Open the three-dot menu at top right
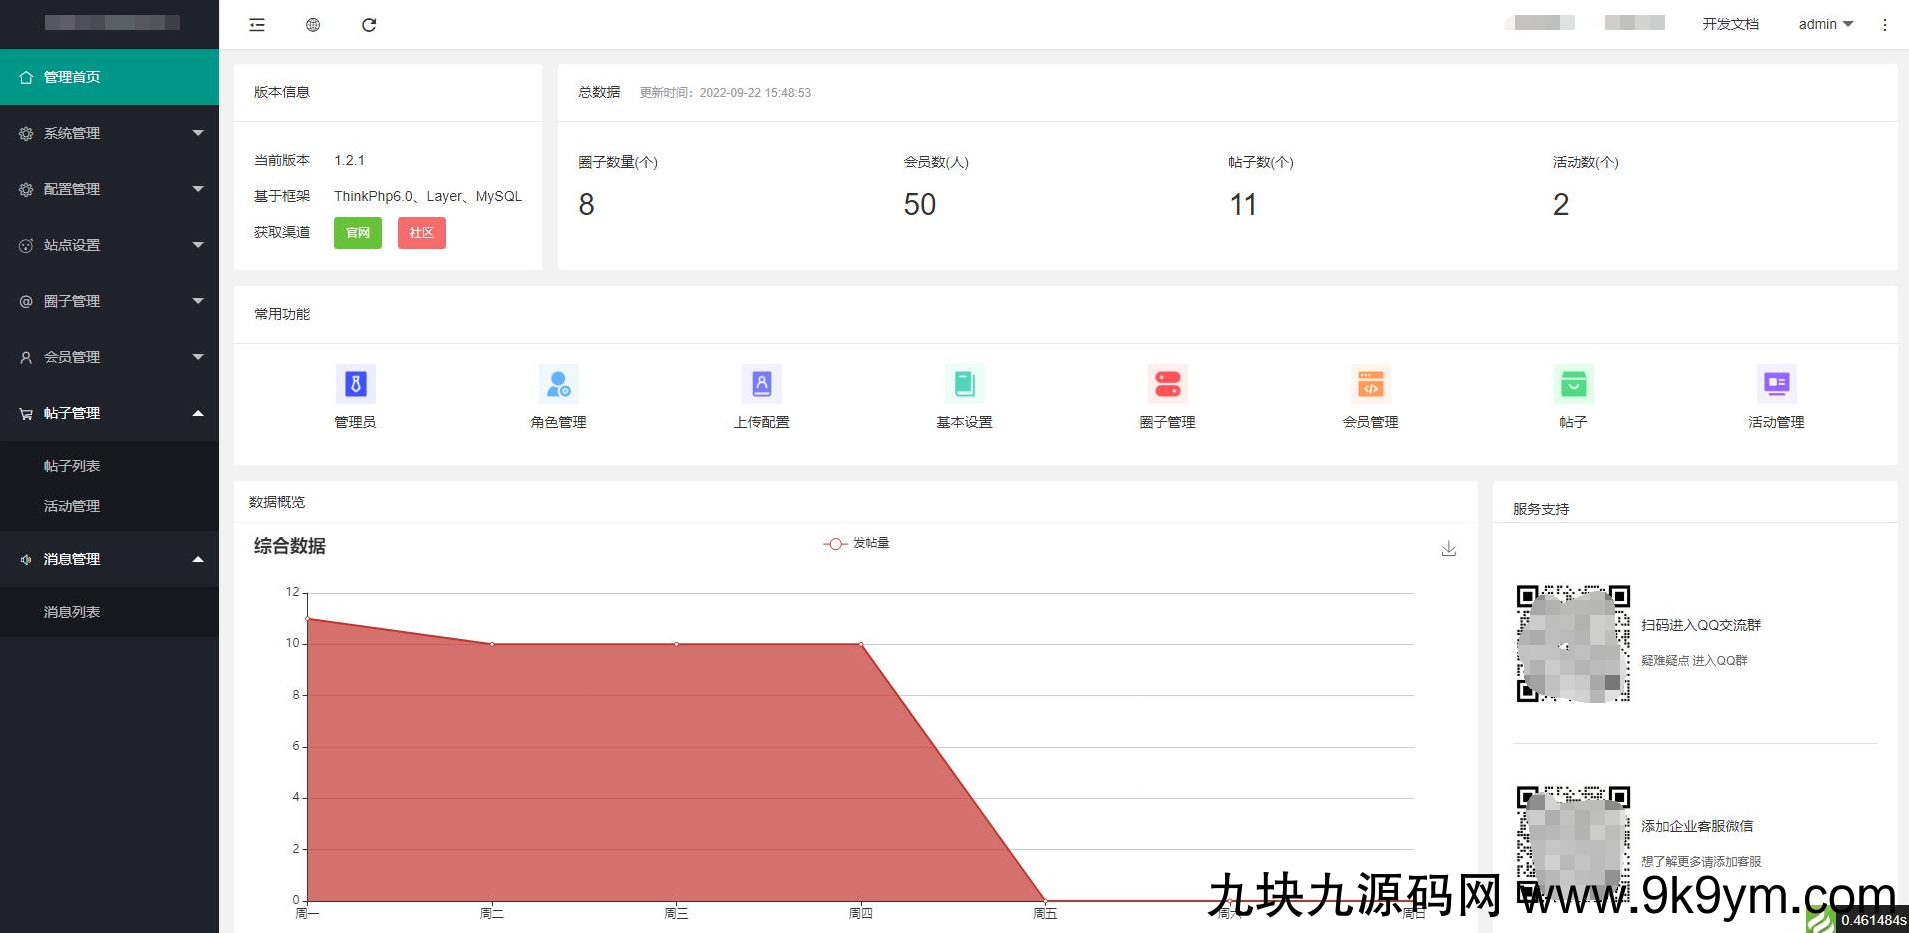Screen dimensions: 1909x933 [1886, 23]
